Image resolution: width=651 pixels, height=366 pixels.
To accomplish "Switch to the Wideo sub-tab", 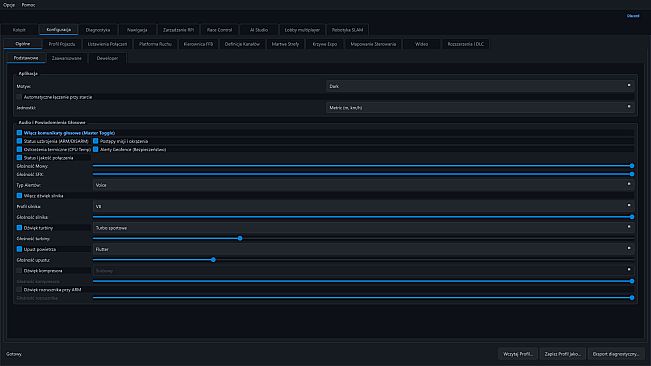I will pos(421,44).
